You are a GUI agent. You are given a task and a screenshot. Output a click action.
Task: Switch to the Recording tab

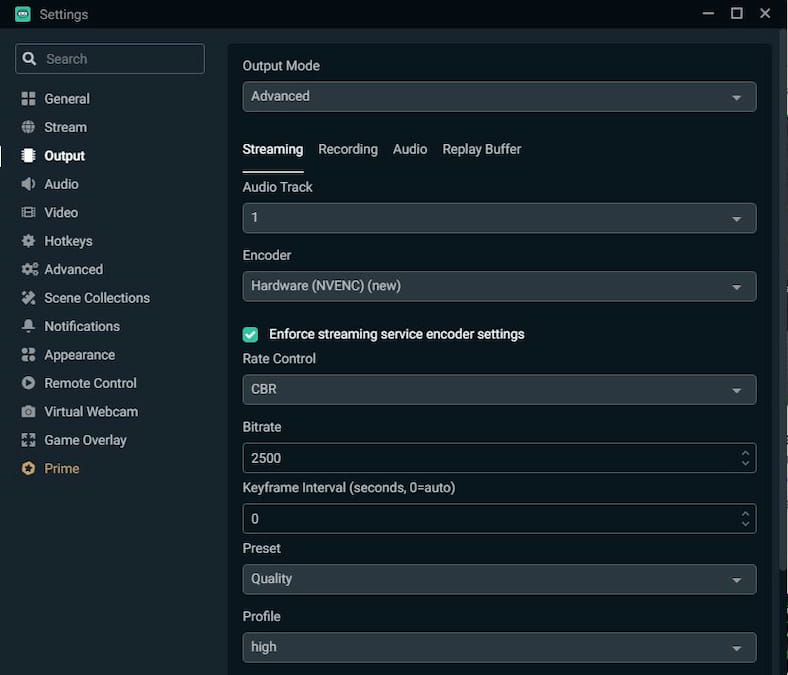pyautogui.click(x=348, y=149)
